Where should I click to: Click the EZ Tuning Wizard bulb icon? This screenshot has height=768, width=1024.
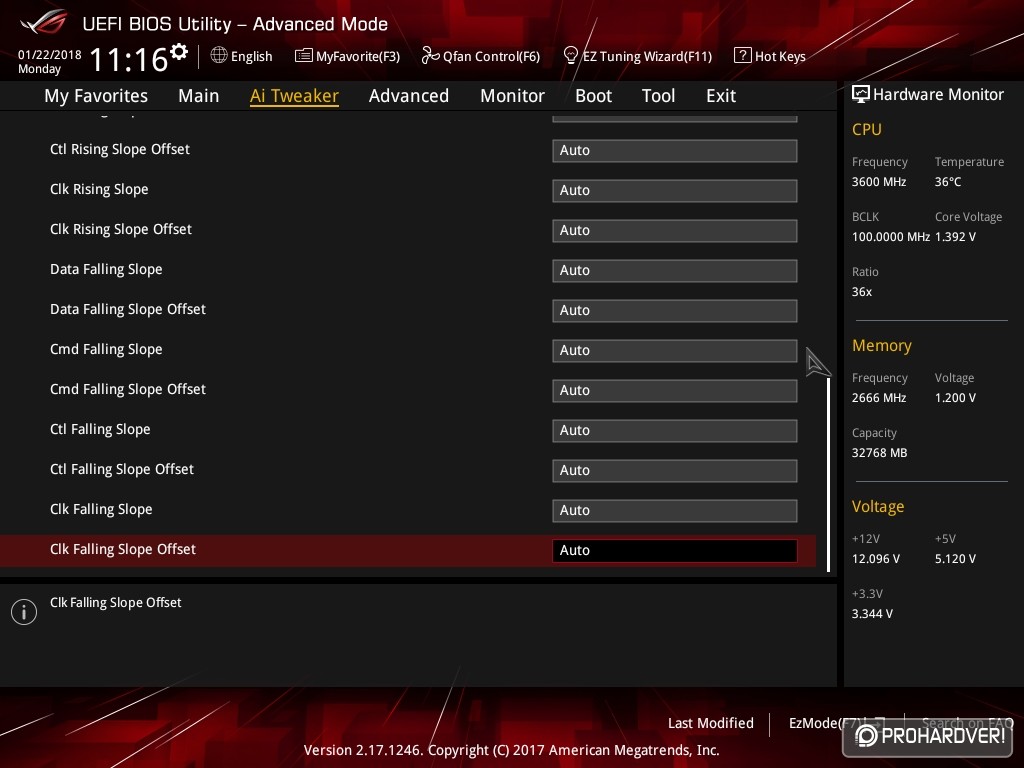point(570,56)
